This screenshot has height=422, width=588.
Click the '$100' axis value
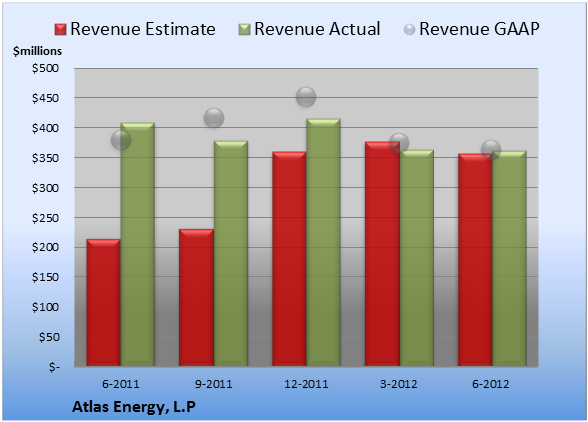(x=45, y=307)
